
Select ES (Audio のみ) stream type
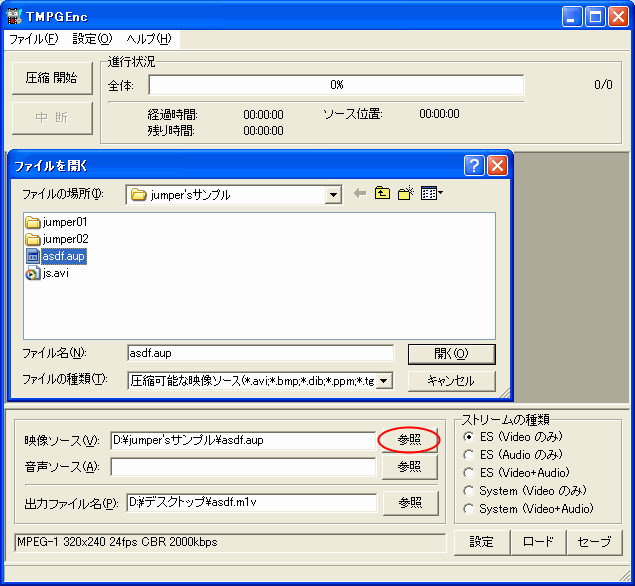[470, 455]
